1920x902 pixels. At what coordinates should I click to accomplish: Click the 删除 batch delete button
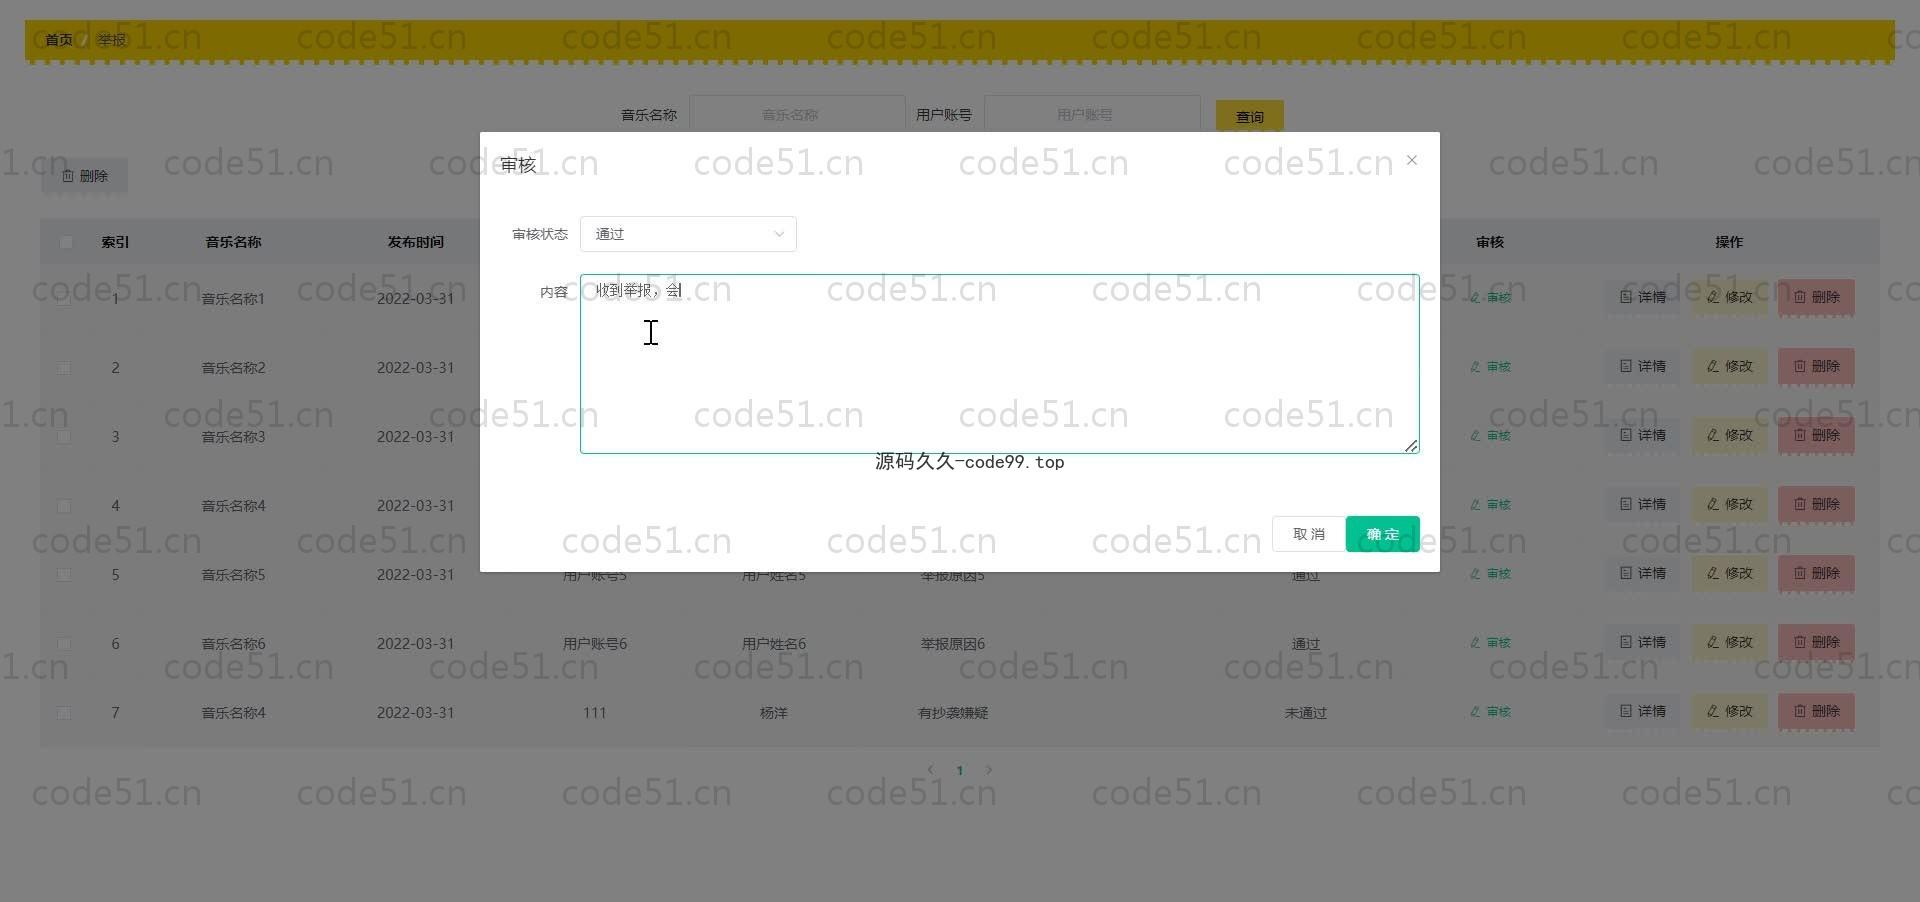[x=85, y=176]
